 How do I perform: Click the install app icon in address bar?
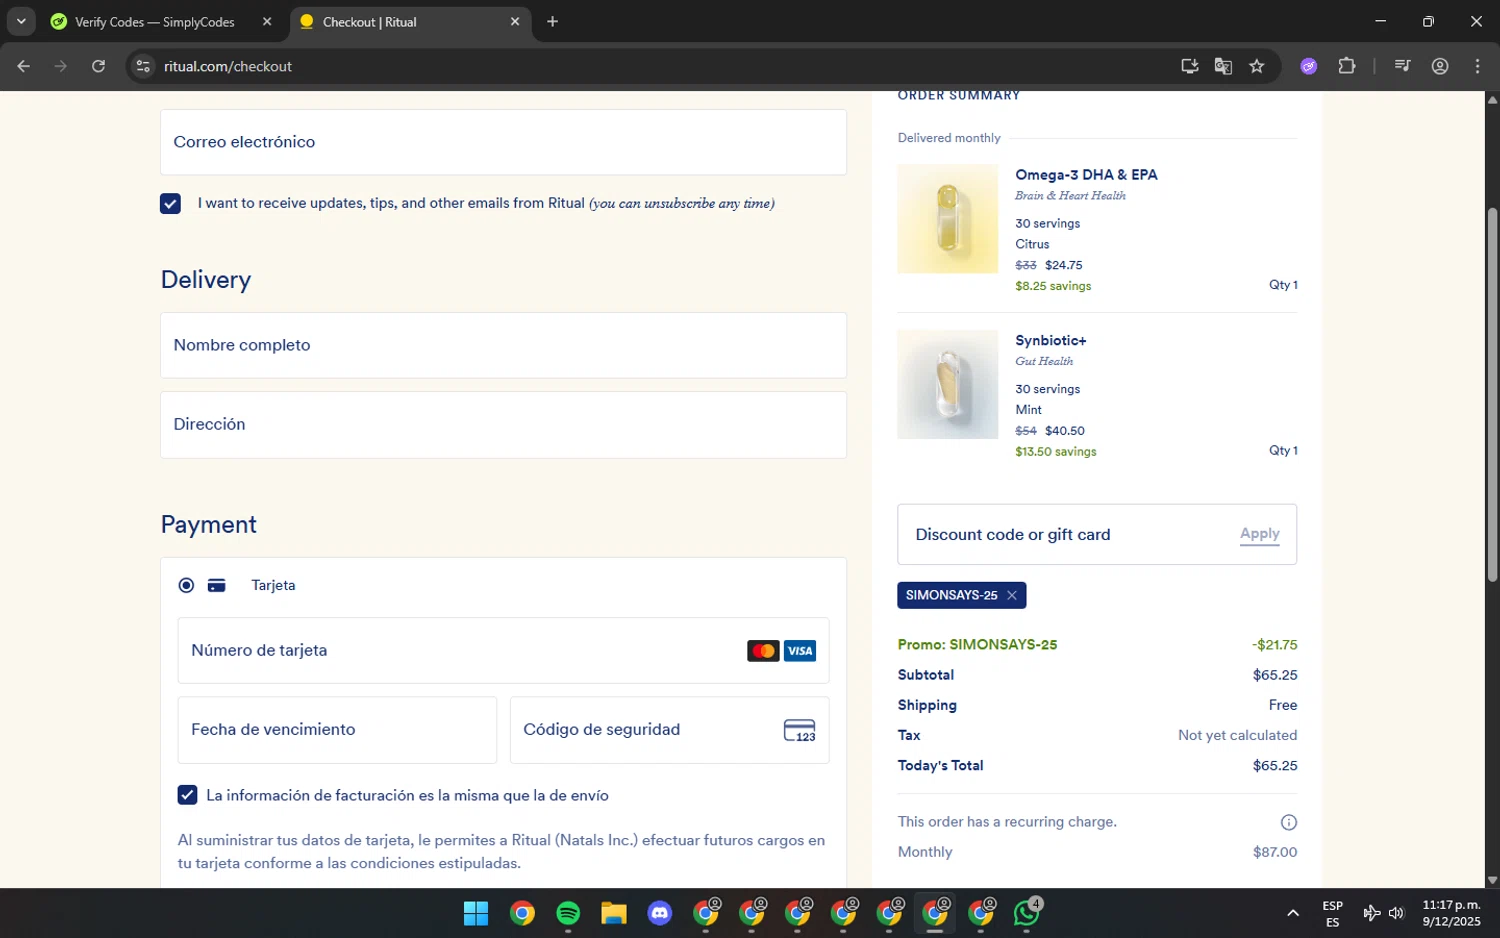click(x=1189, y=66)
